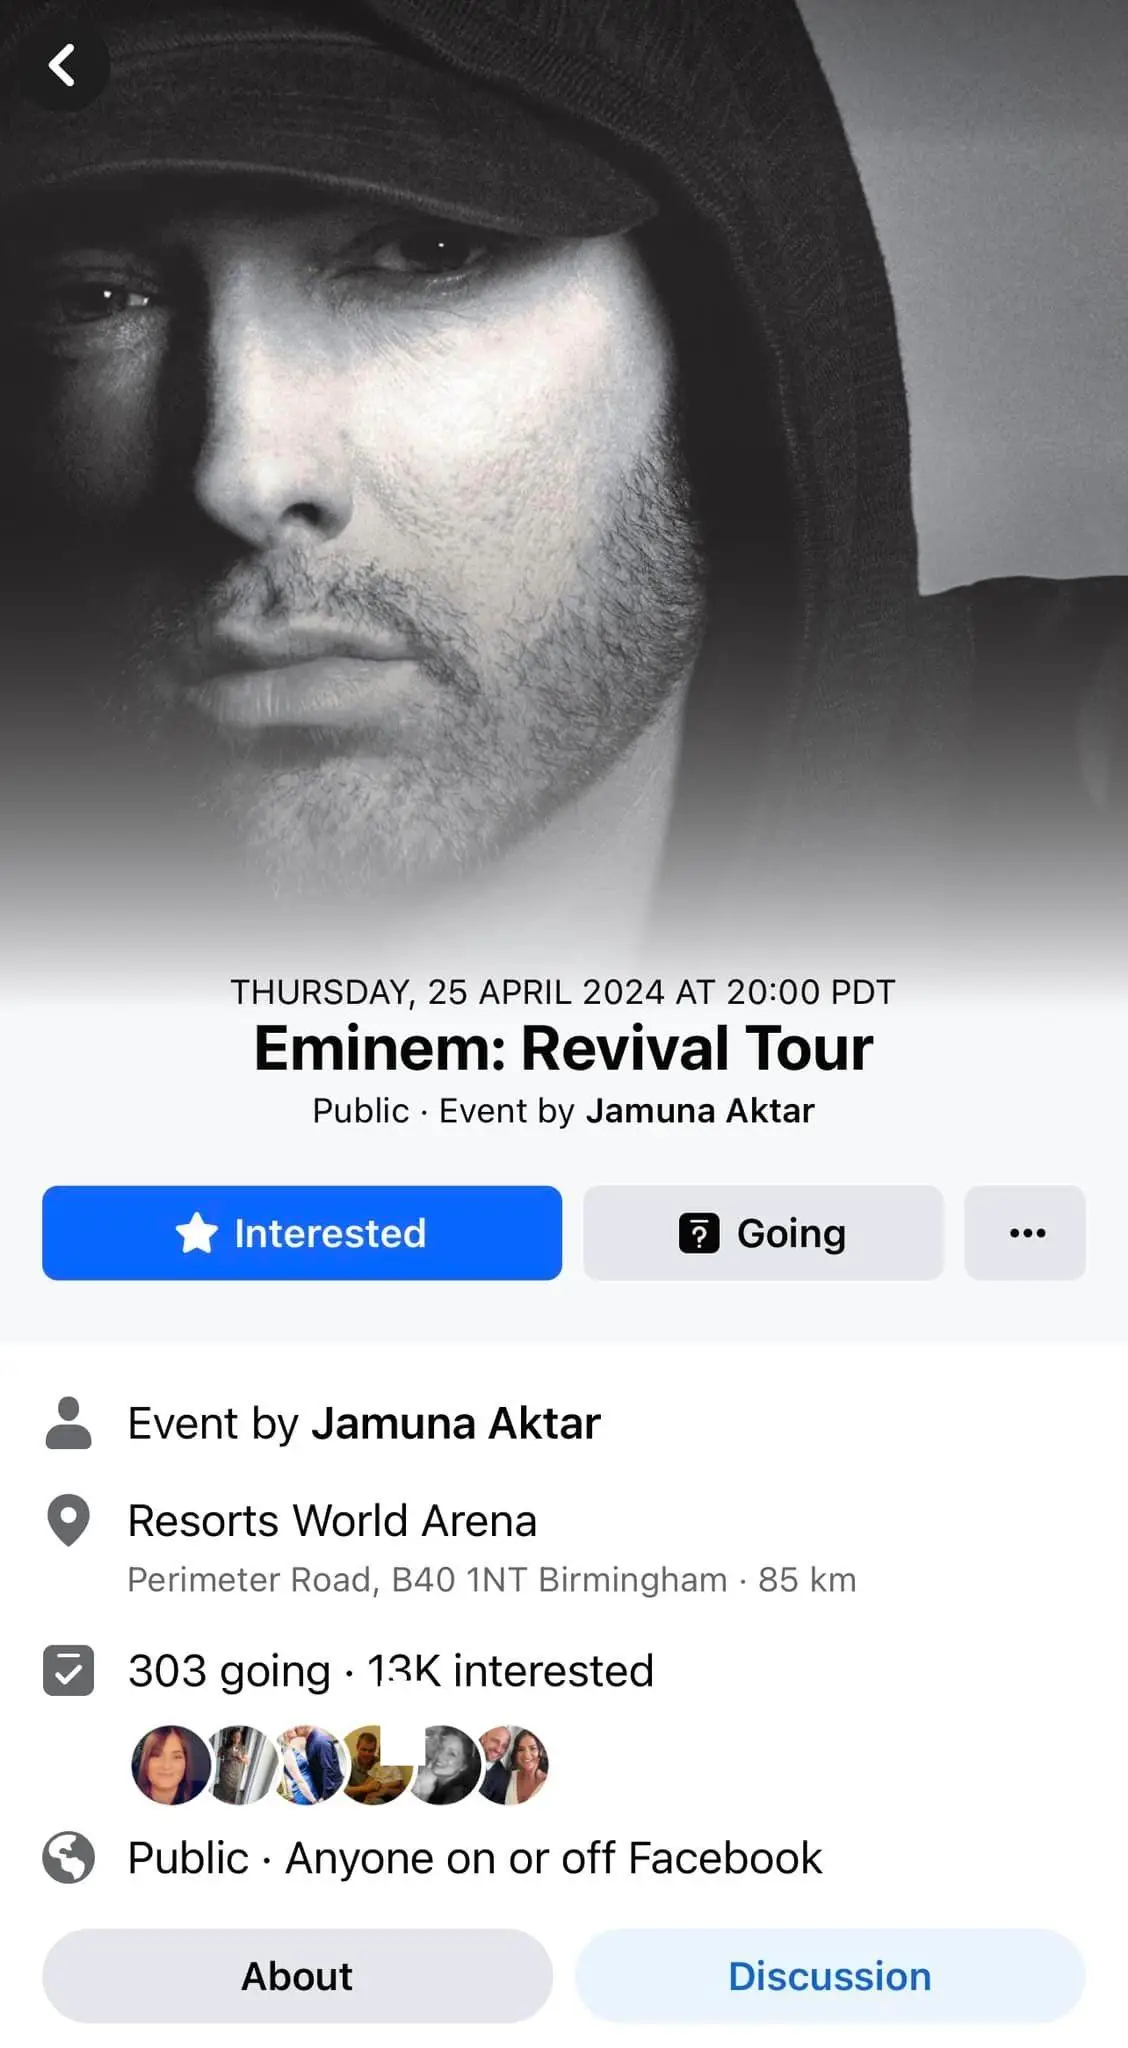This screenshot has height=2048, width=1128.
Task: Switch to the Discussion tab
Action: 829,1975
